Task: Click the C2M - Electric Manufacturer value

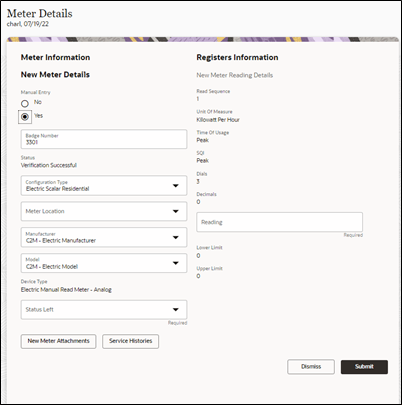Action: tap(61, 240)
